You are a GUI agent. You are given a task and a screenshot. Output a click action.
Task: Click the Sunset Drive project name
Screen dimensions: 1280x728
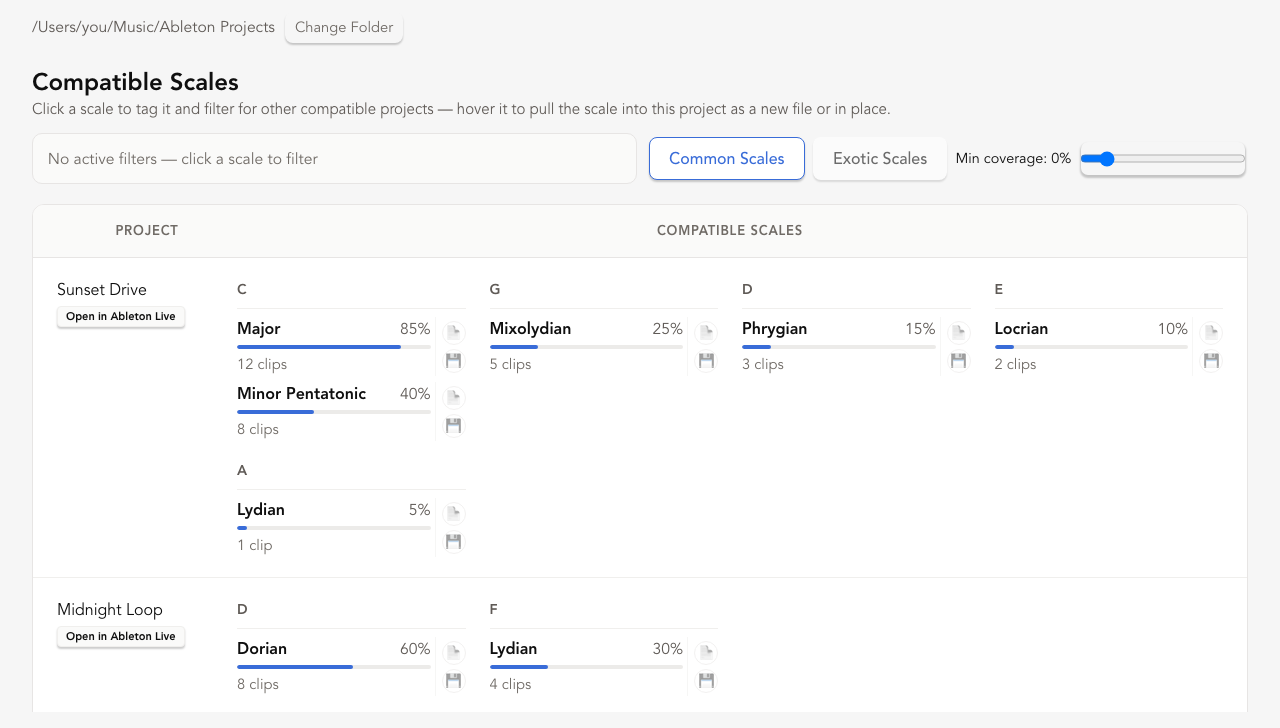tap(102, 289)
